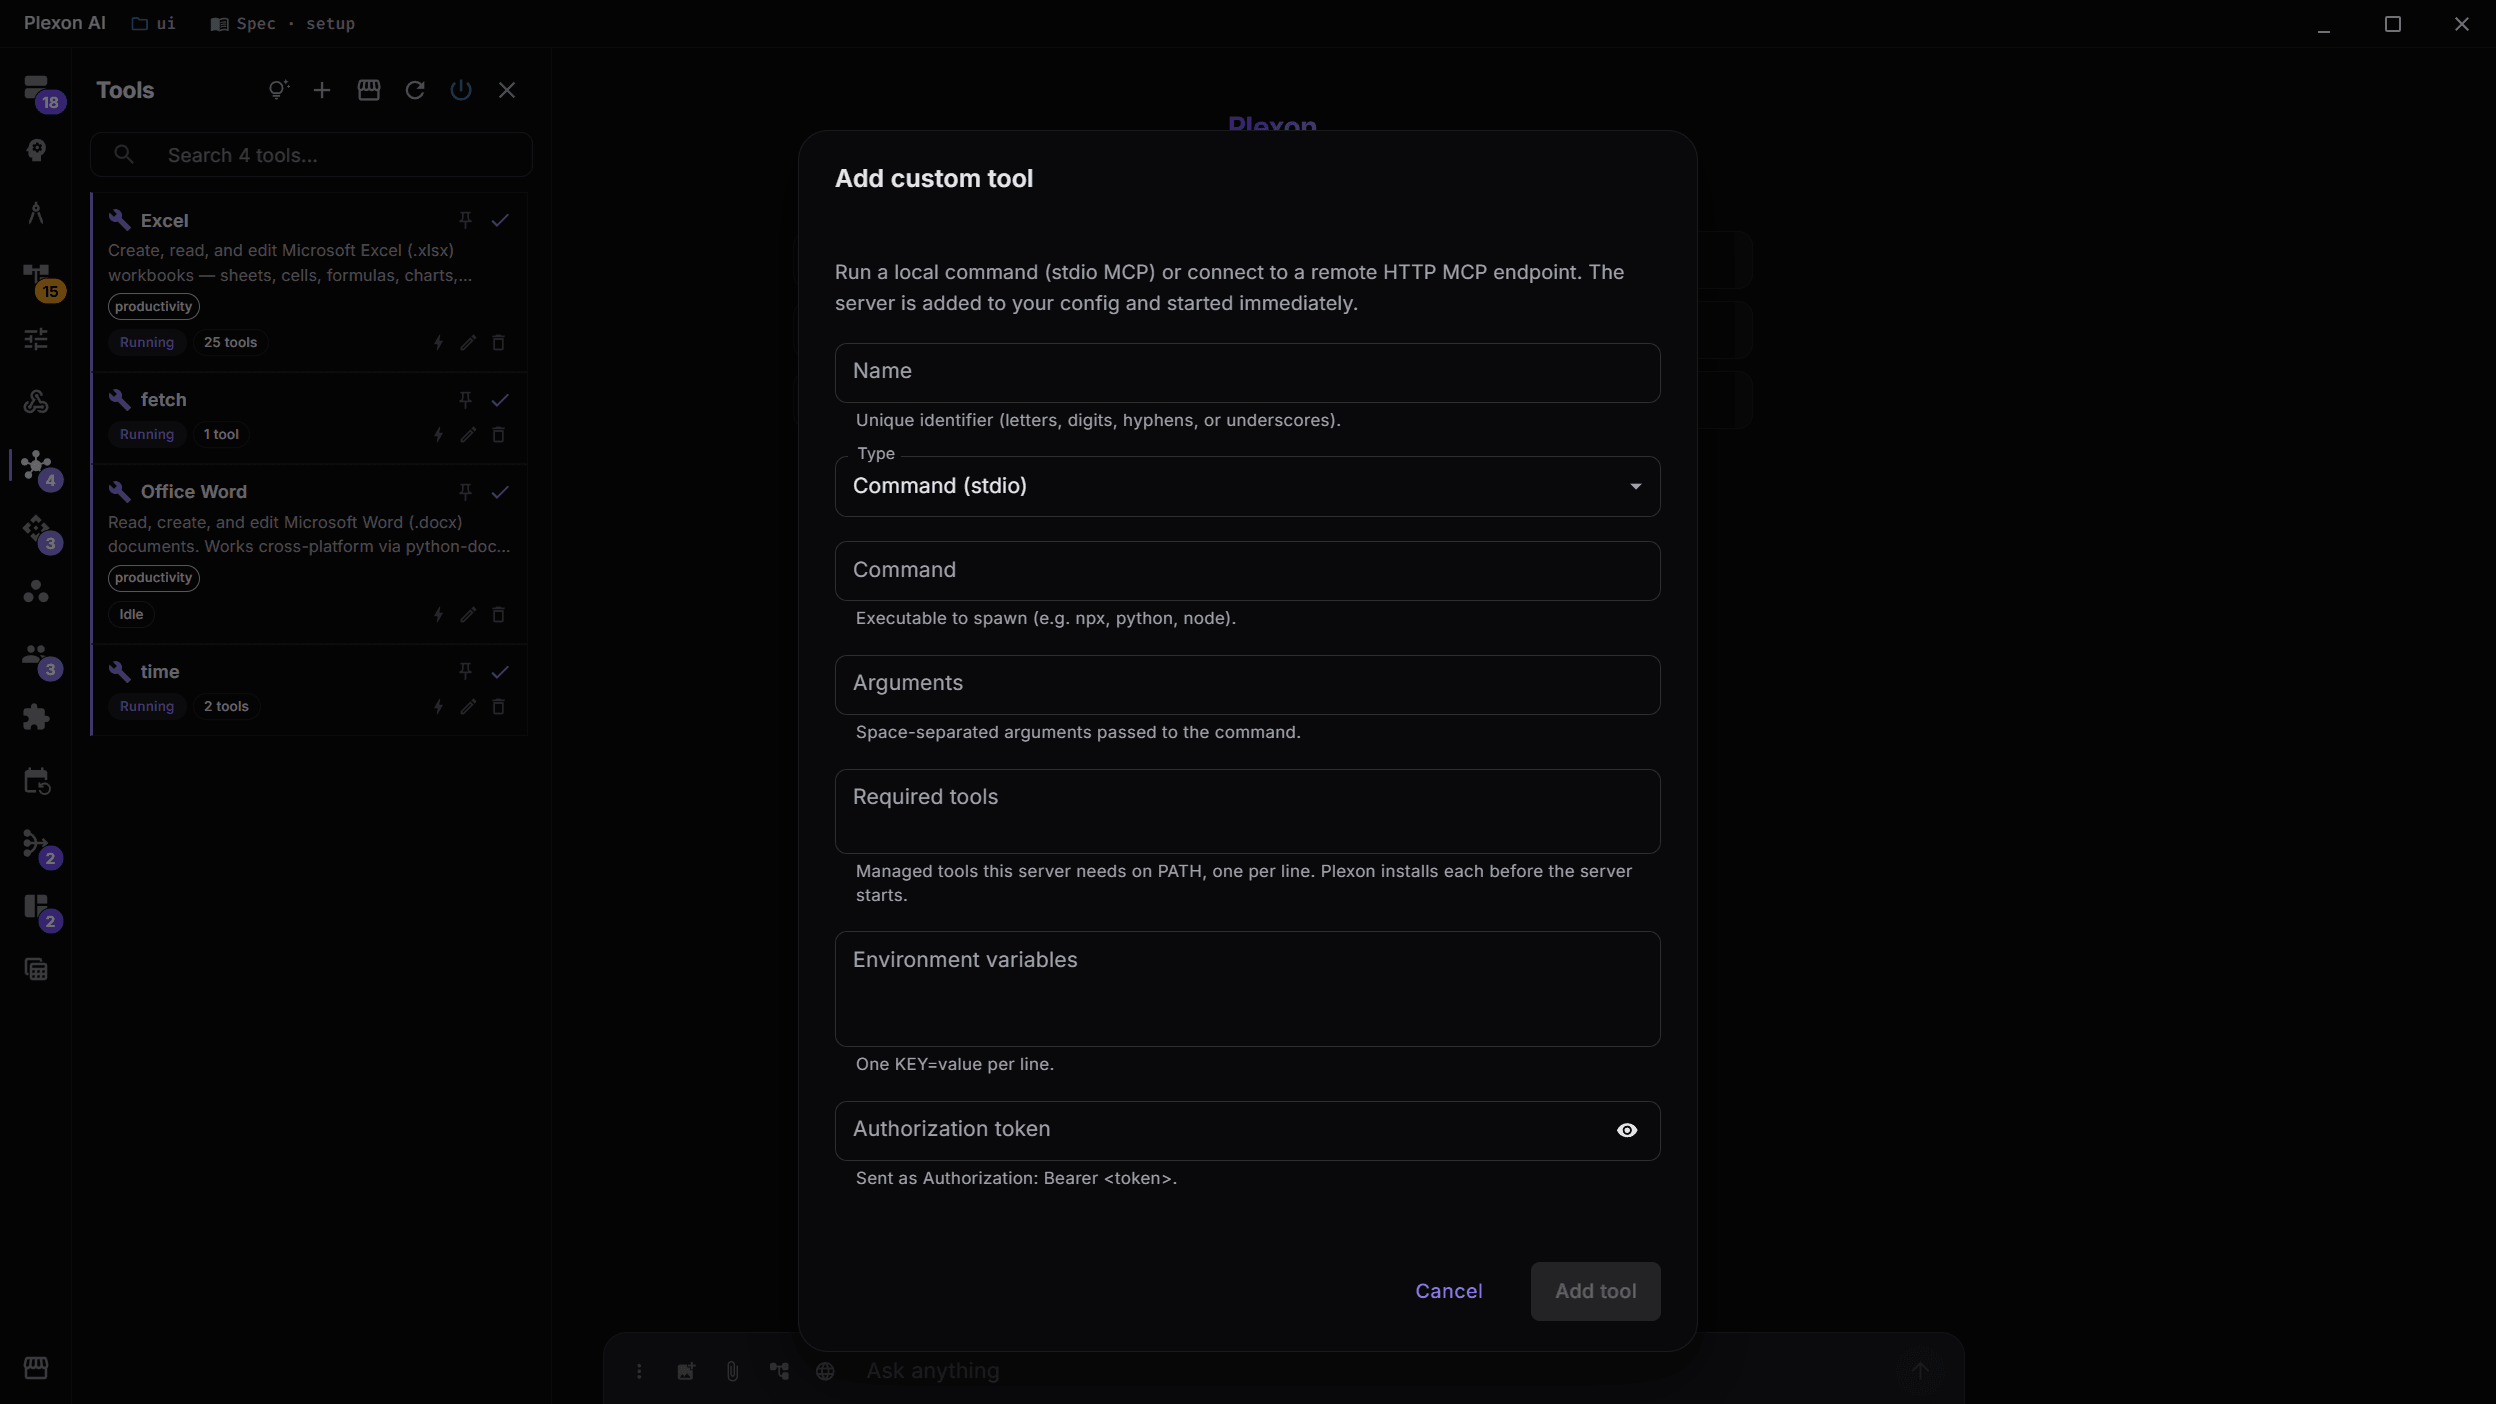Toggle the tools power button in header
This screenshot has width=2496, height=1404.
[x=461, y=91]
